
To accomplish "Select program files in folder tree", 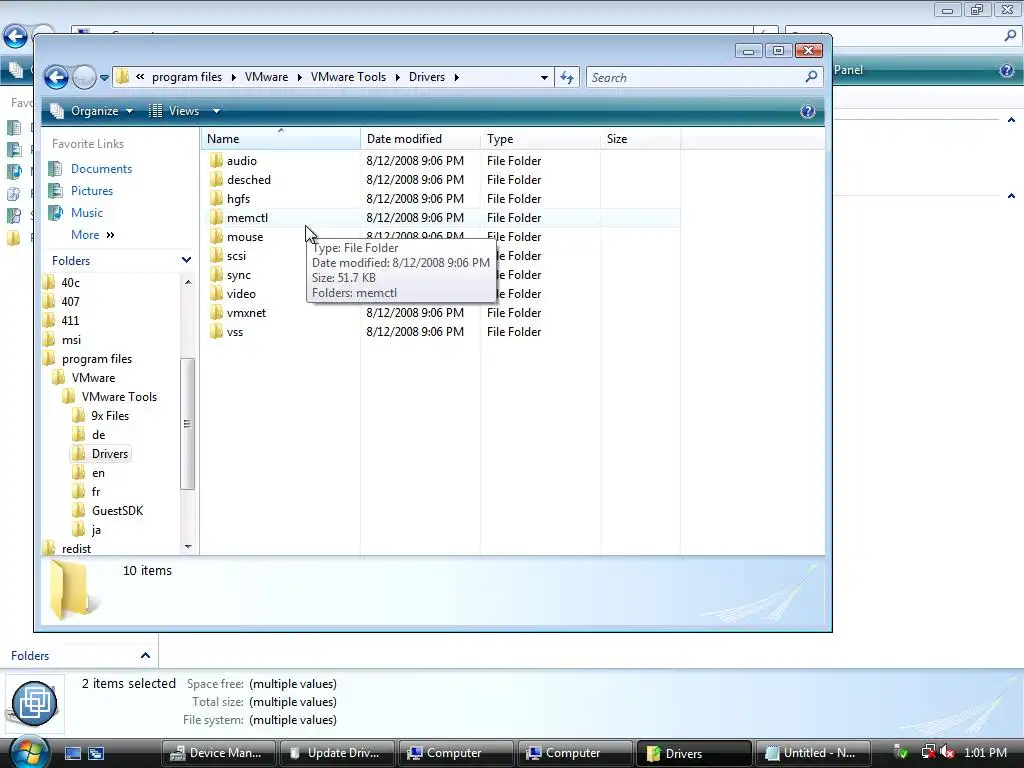I will point(97,359).
